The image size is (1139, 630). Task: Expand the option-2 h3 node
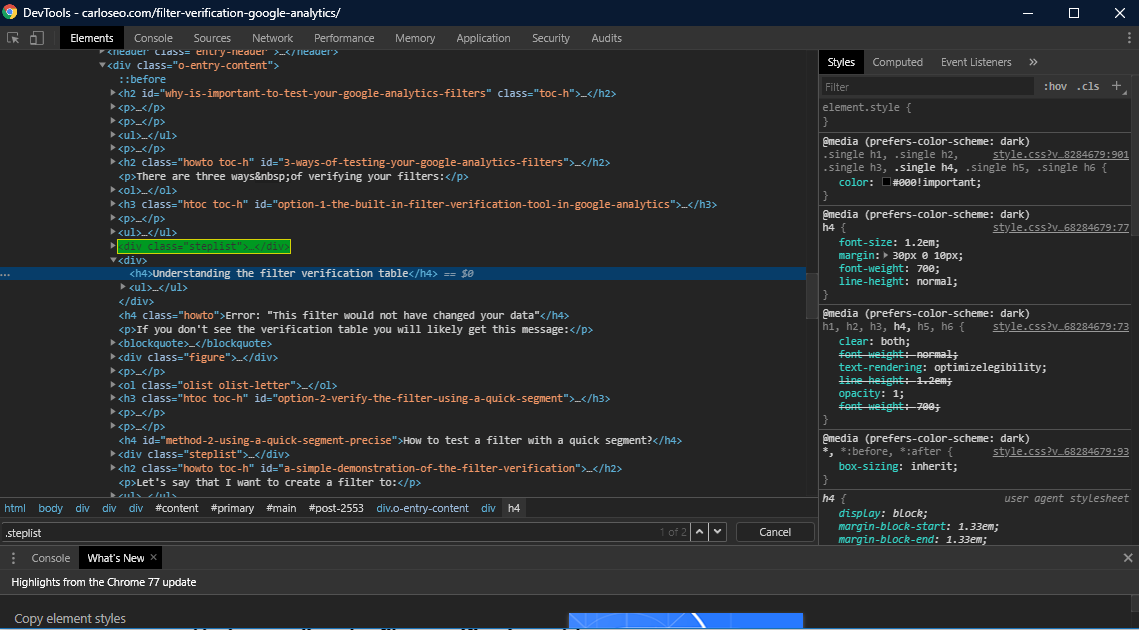[x=113, y=398]
